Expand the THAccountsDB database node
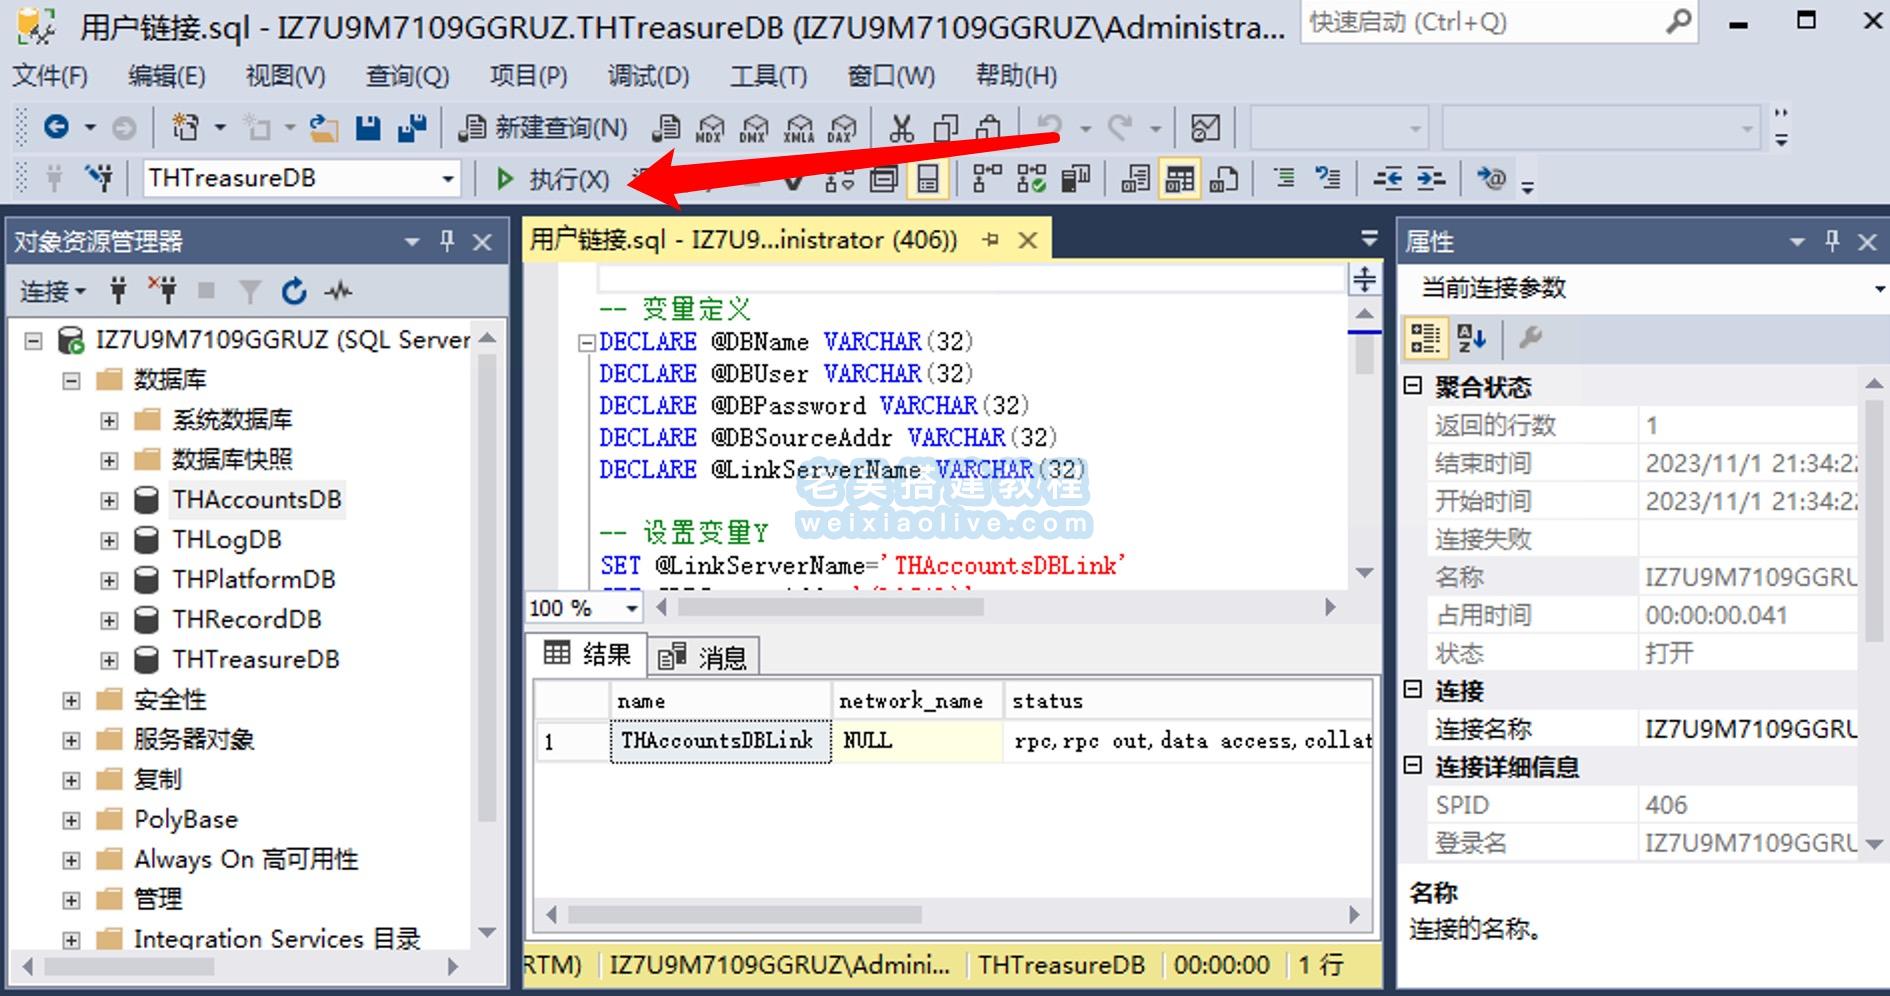The height and width of the screenshot is (996, 1890). [x=108, y=499]
